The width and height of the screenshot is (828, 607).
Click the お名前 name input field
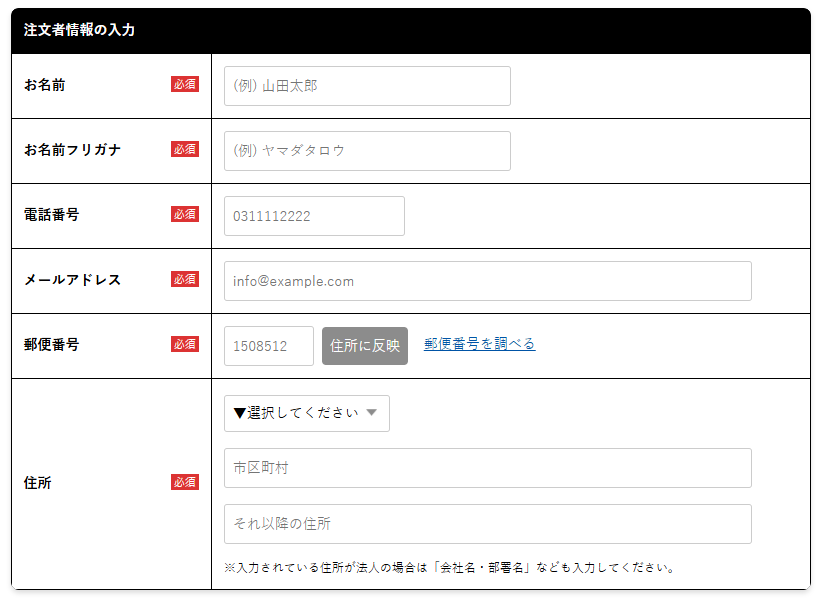point(367,86)
